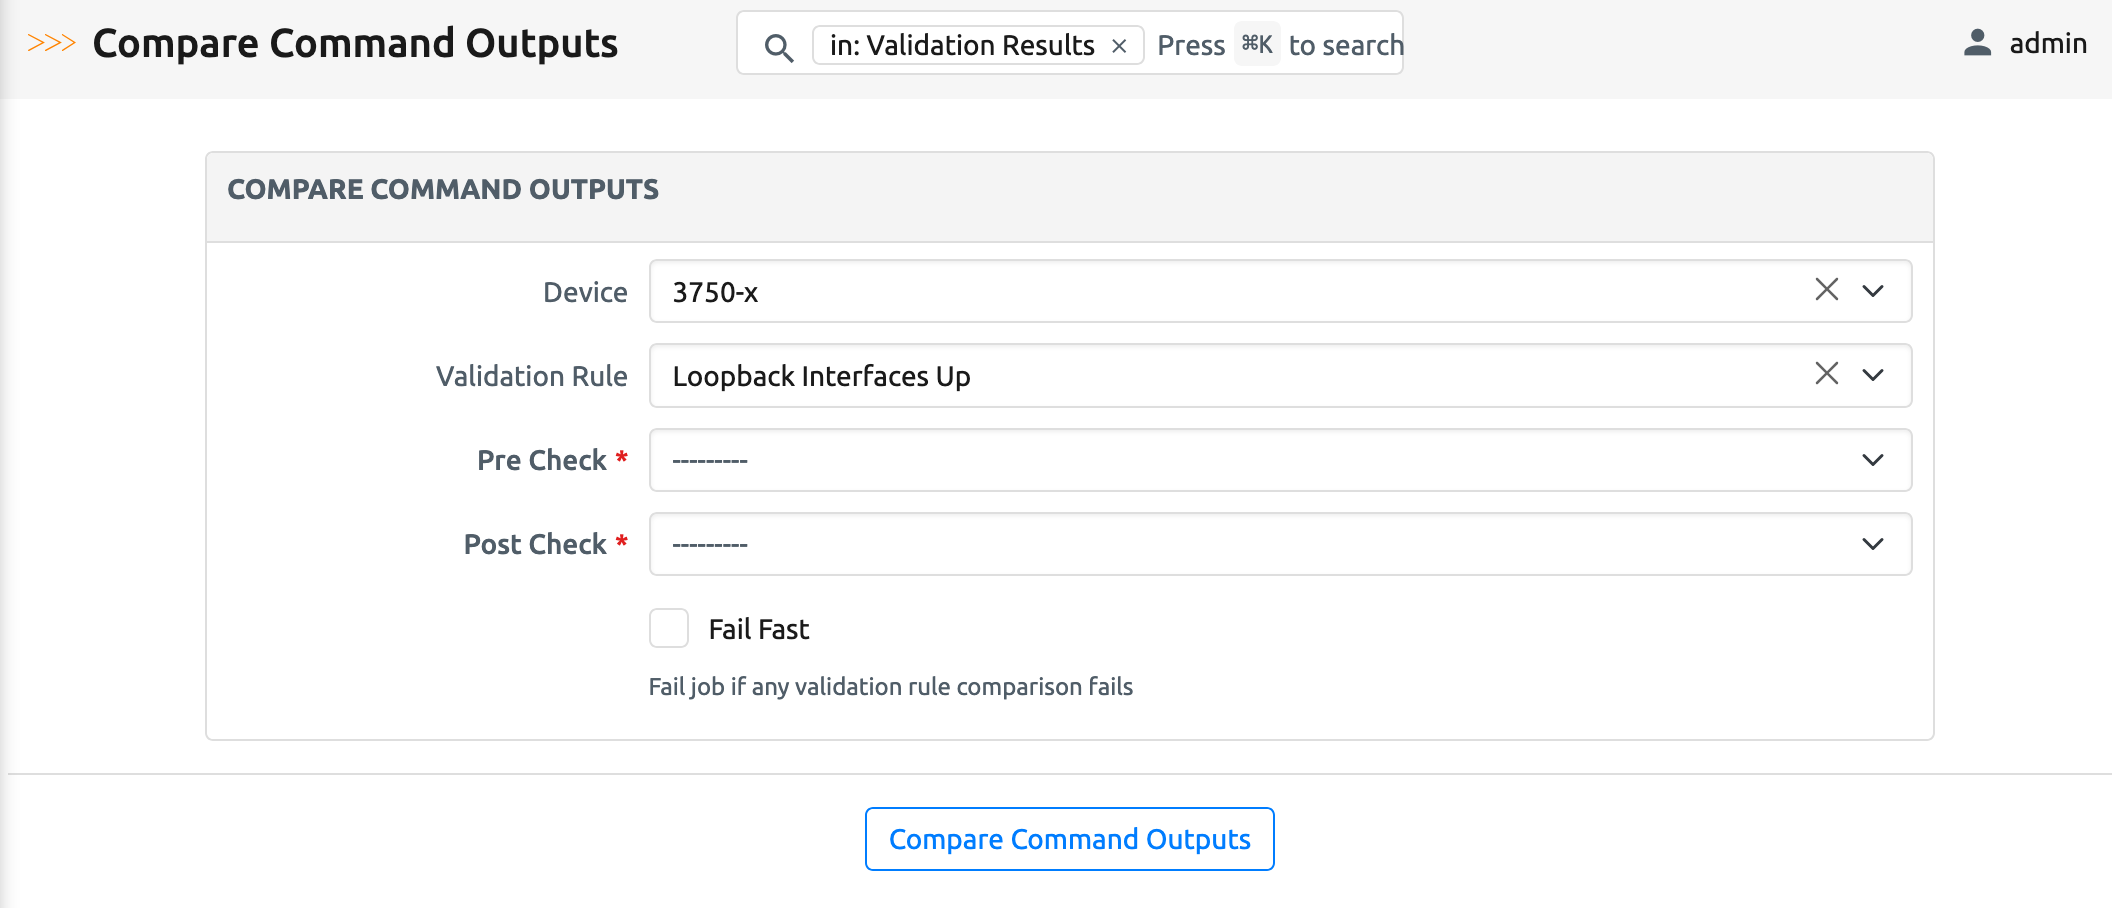The image size is (2112, 908).
Task: Enable the Fail Fast checkbox
Action: 669,629
